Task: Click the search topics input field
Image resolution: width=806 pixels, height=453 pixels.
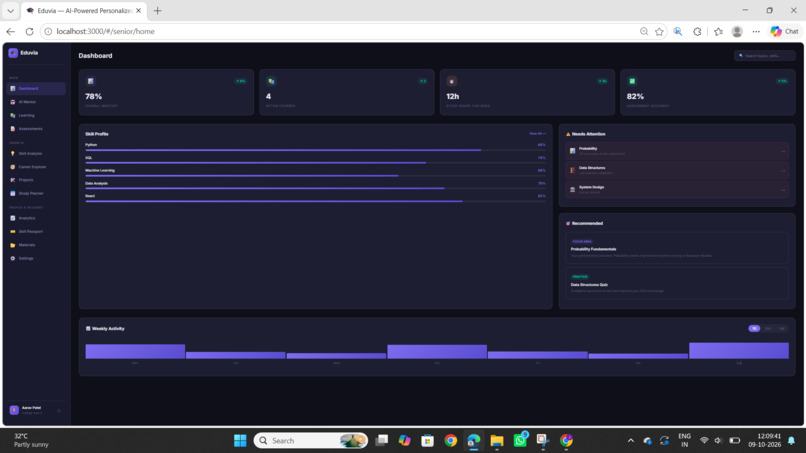Action: click(x=765, y=56)
